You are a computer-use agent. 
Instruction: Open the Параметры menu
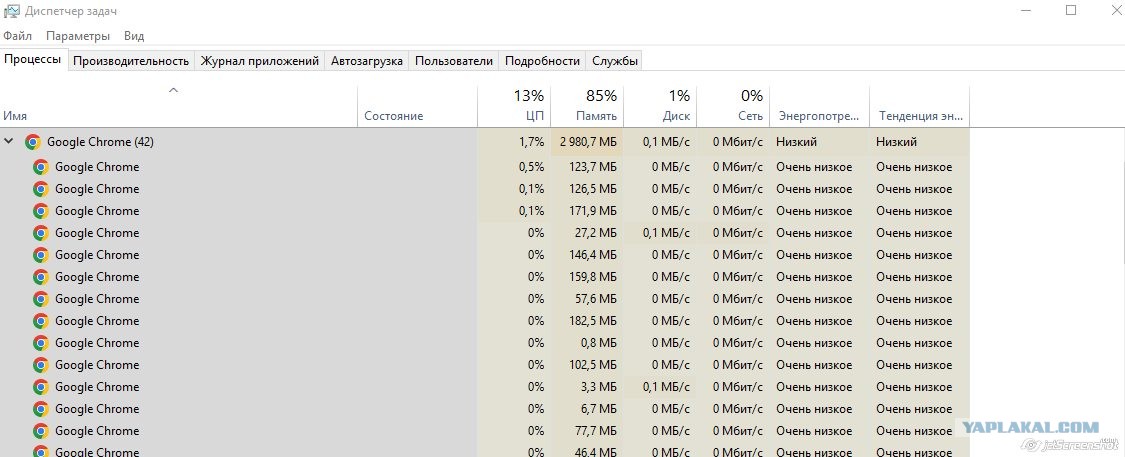coord(77,36)
